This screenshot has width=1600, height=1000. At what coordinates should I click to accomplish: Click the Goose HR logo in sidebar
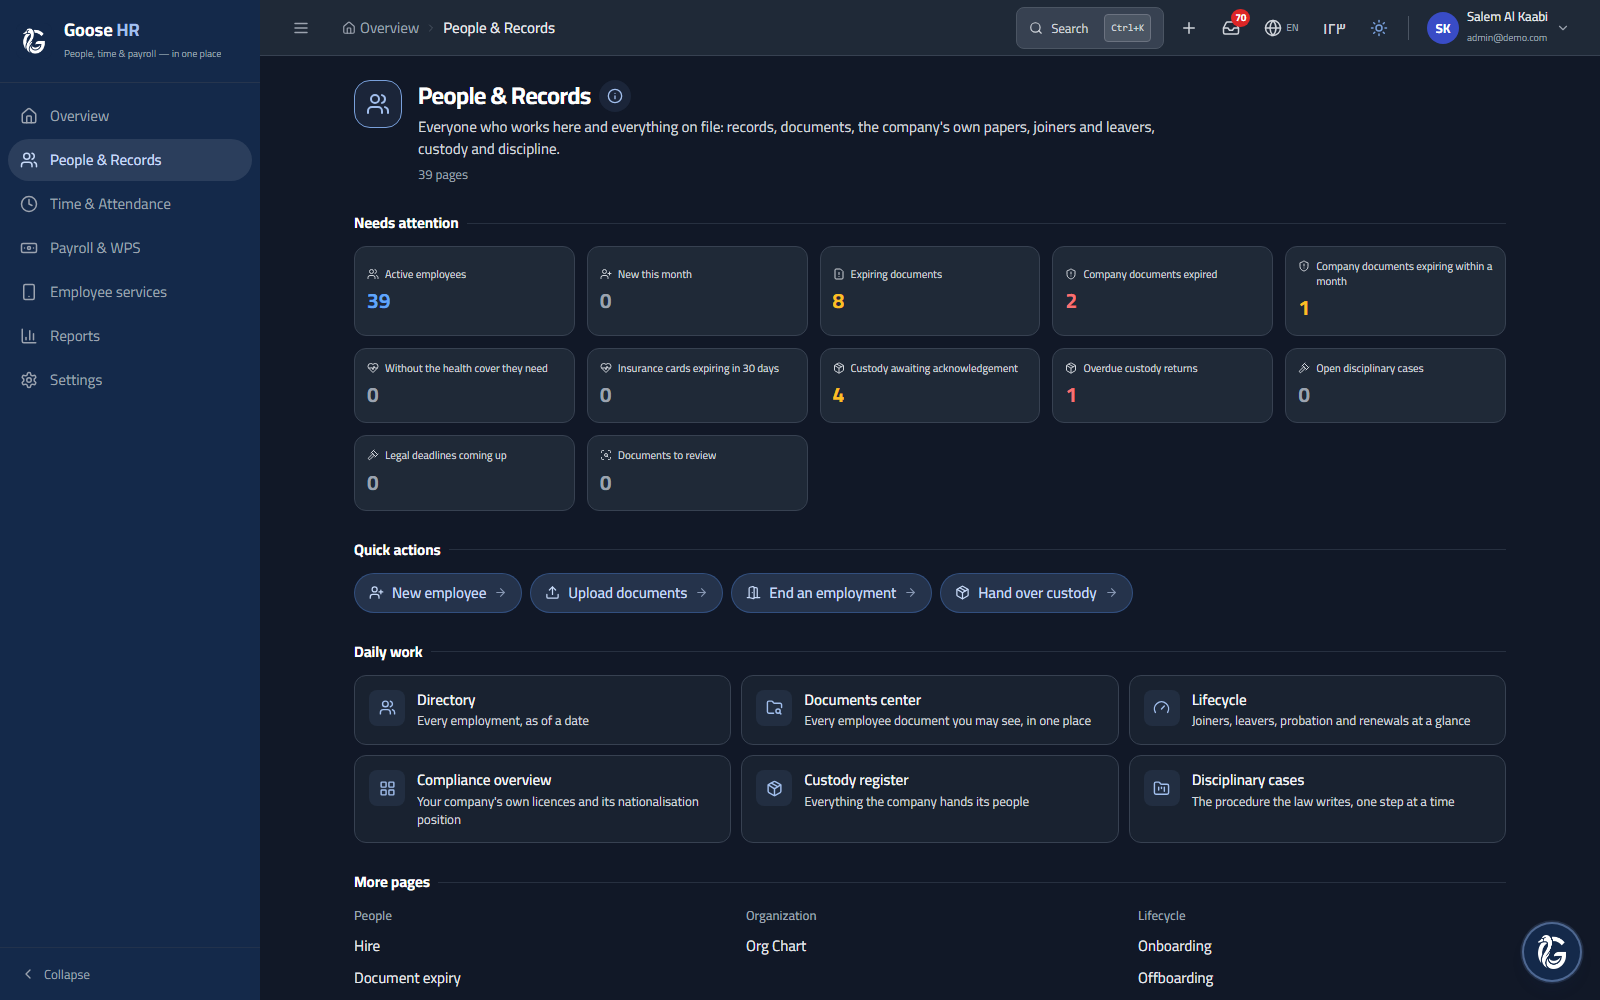coord(34,40)
